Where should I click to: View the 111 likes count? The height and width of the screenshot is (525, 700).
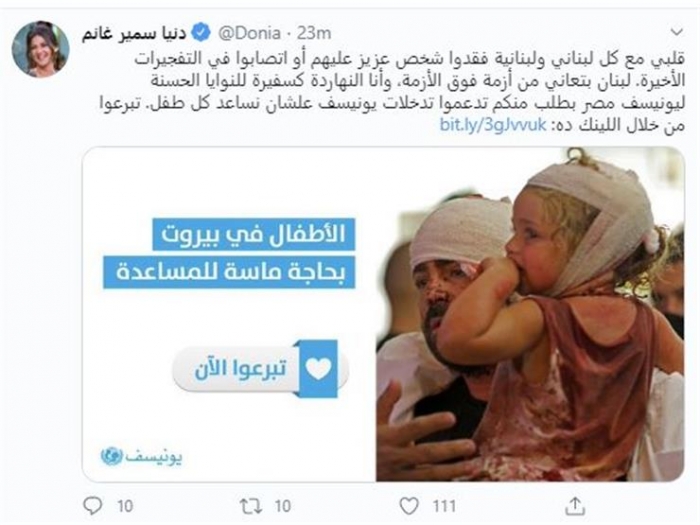point(444,506)
